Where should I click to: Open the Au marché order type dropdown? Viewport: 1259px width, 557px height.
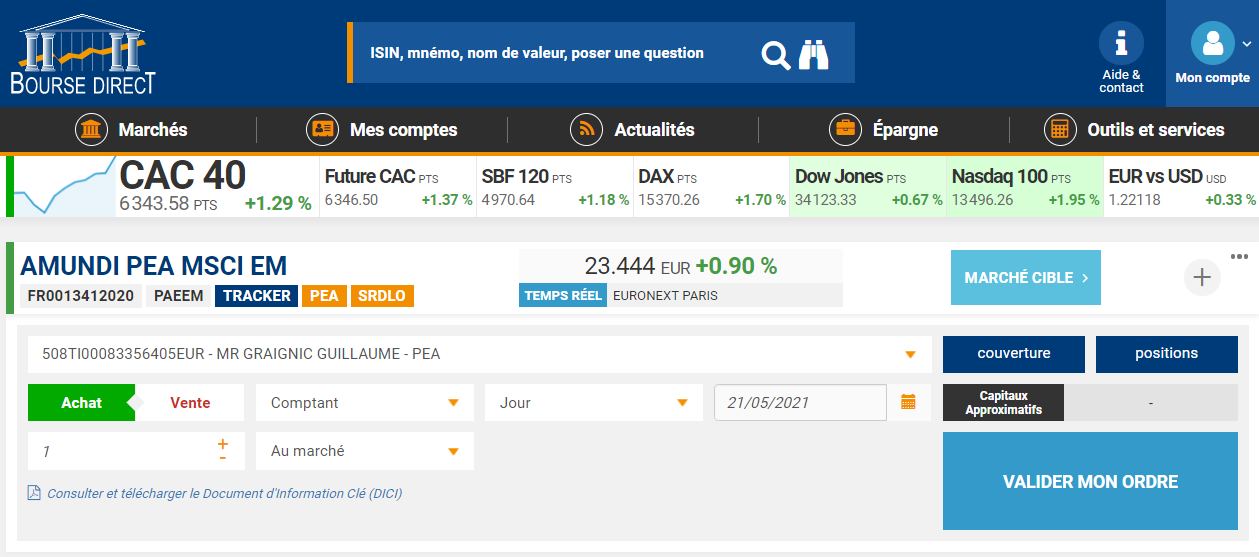pos(365,451)
